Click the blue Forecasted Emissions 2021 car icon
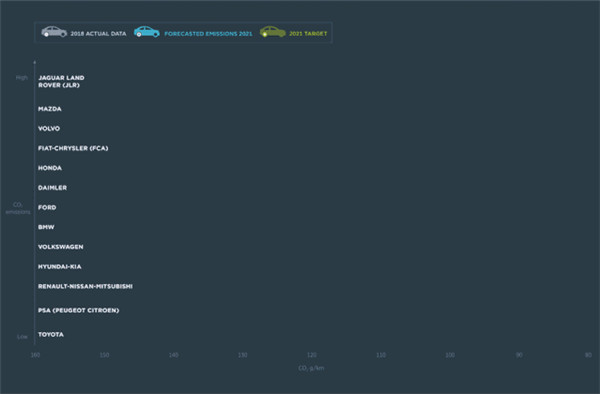Screen dimensions: 600x394 tap(147, 32)
